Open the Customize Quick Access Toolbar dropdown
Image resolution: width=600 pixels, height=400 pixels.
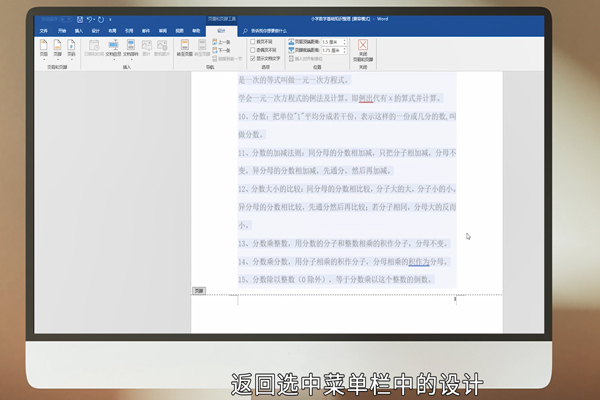(x=110, y=20)
